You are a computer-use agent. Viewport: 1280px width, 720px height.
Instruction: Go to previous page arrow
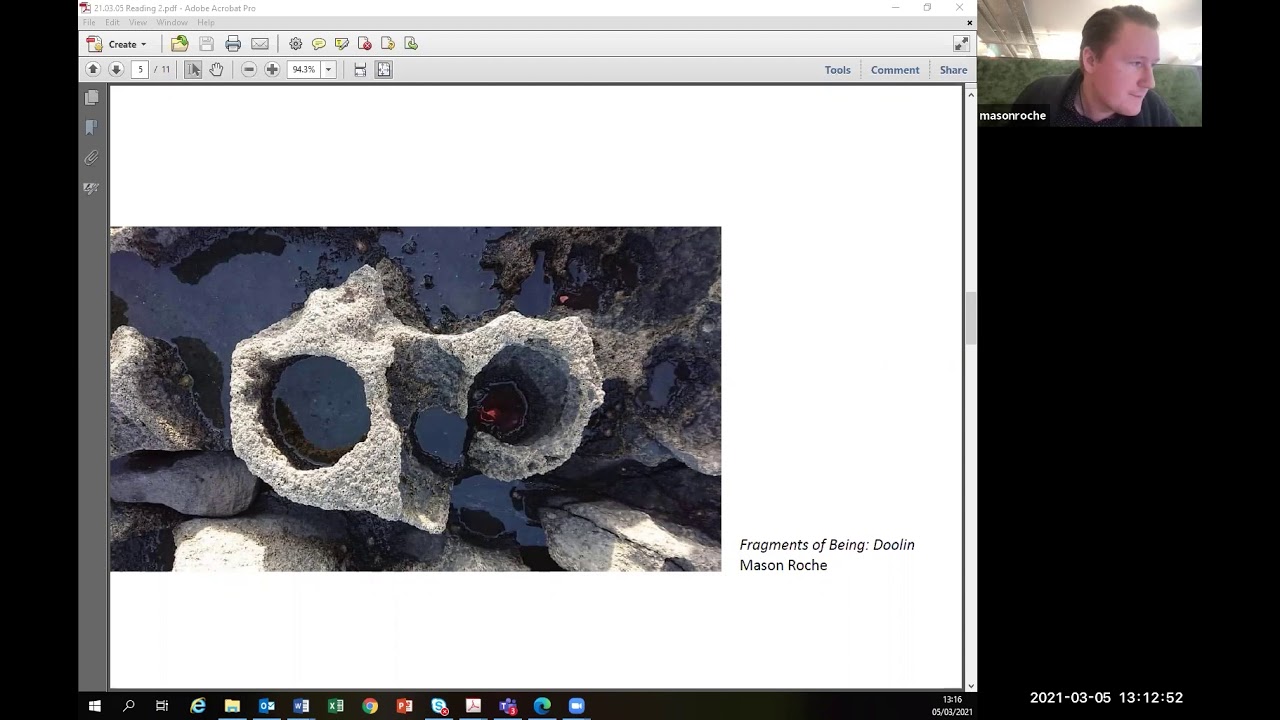point(93,69)
